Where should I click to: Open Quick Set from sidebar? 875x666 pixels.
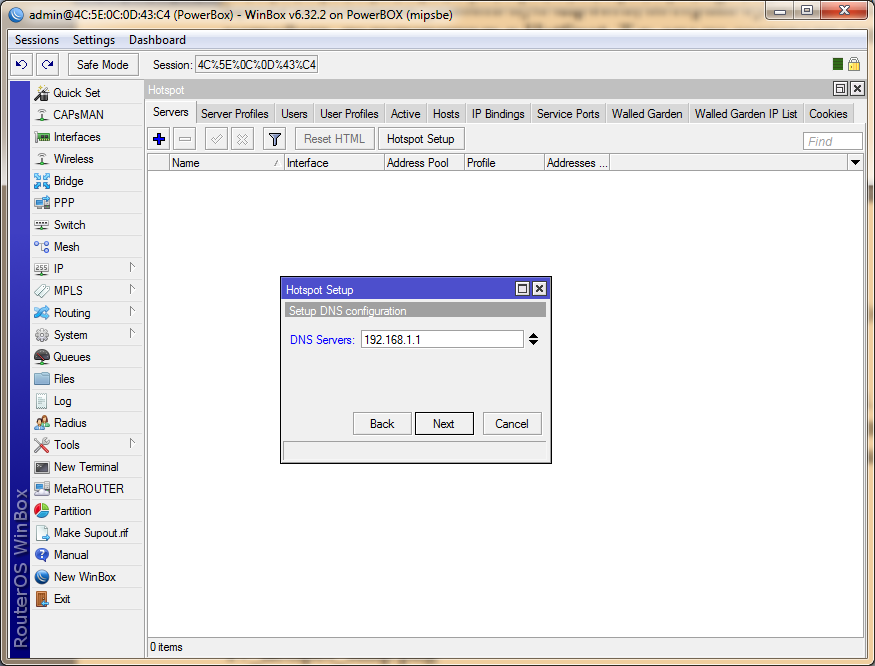point(76,93)
